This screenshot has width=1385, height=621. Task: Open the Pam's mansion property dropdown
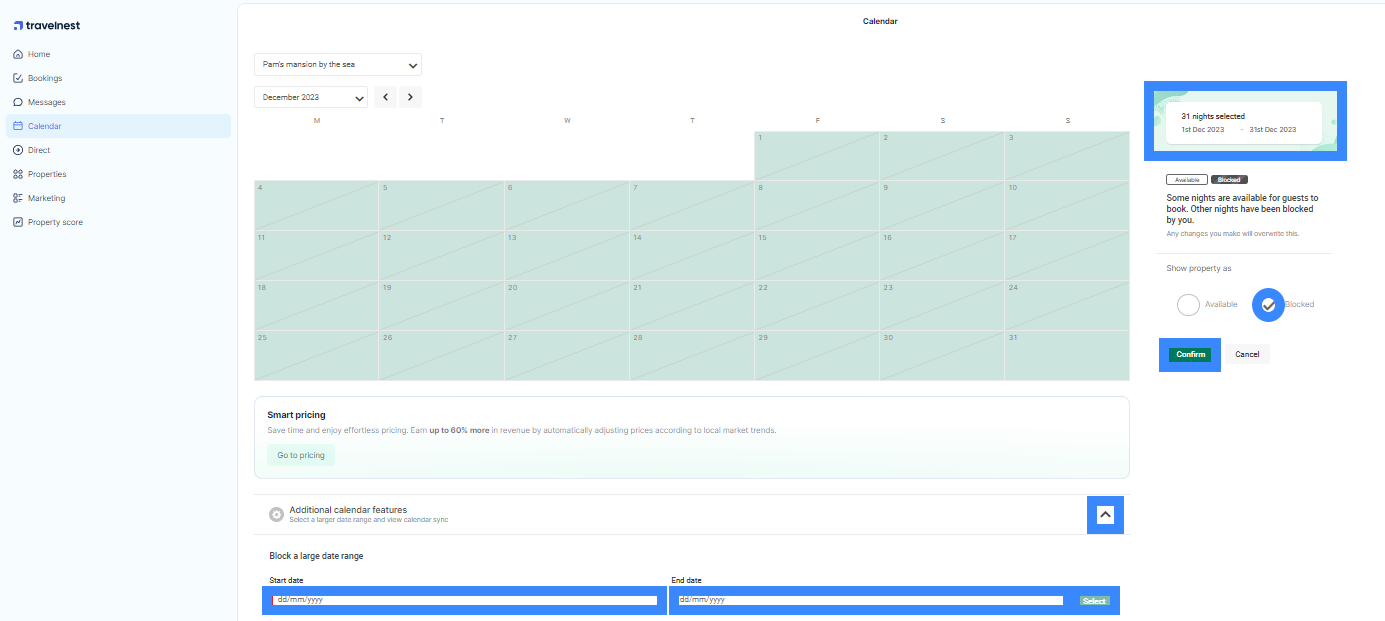[337, 63]
